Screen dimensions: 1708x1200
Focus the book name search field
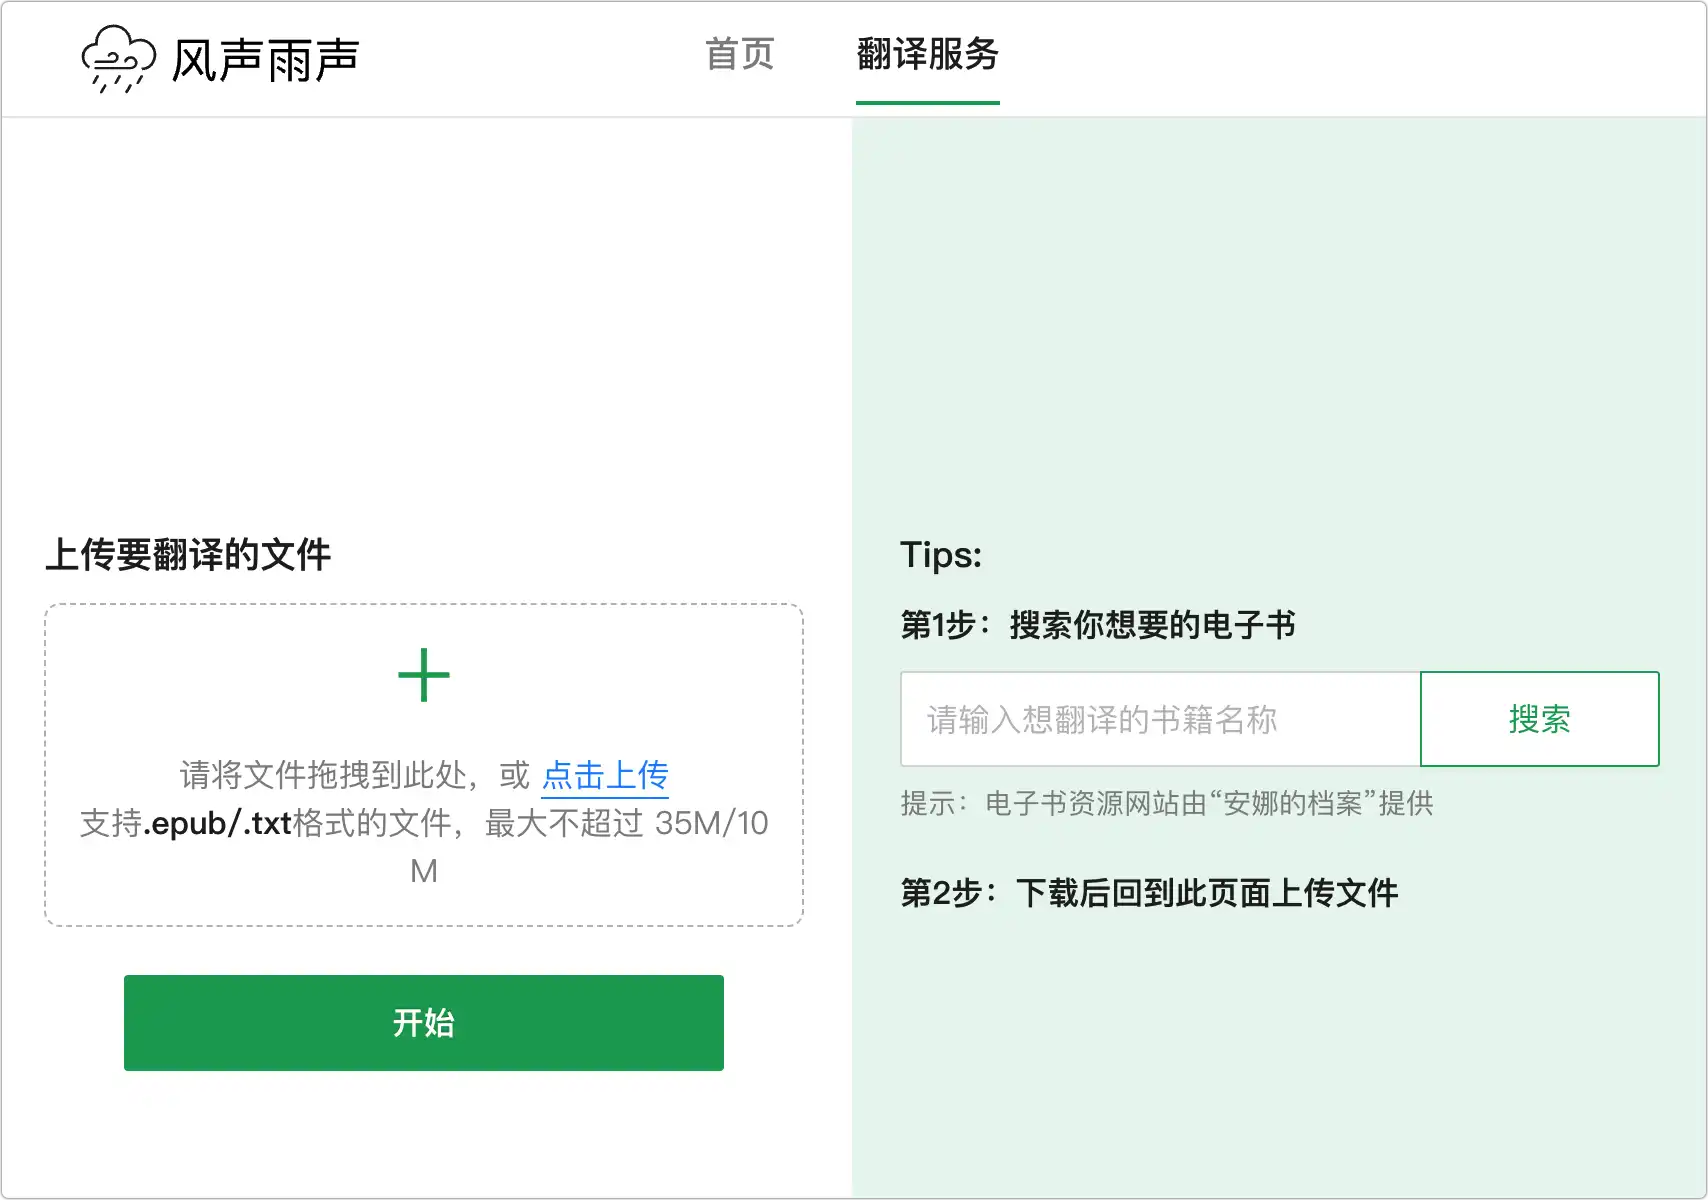coord(1160,719)
